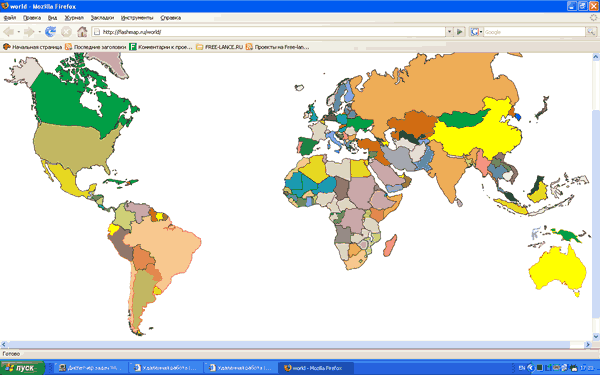Reload the page with the refresh icon

(x=51, y=32)
